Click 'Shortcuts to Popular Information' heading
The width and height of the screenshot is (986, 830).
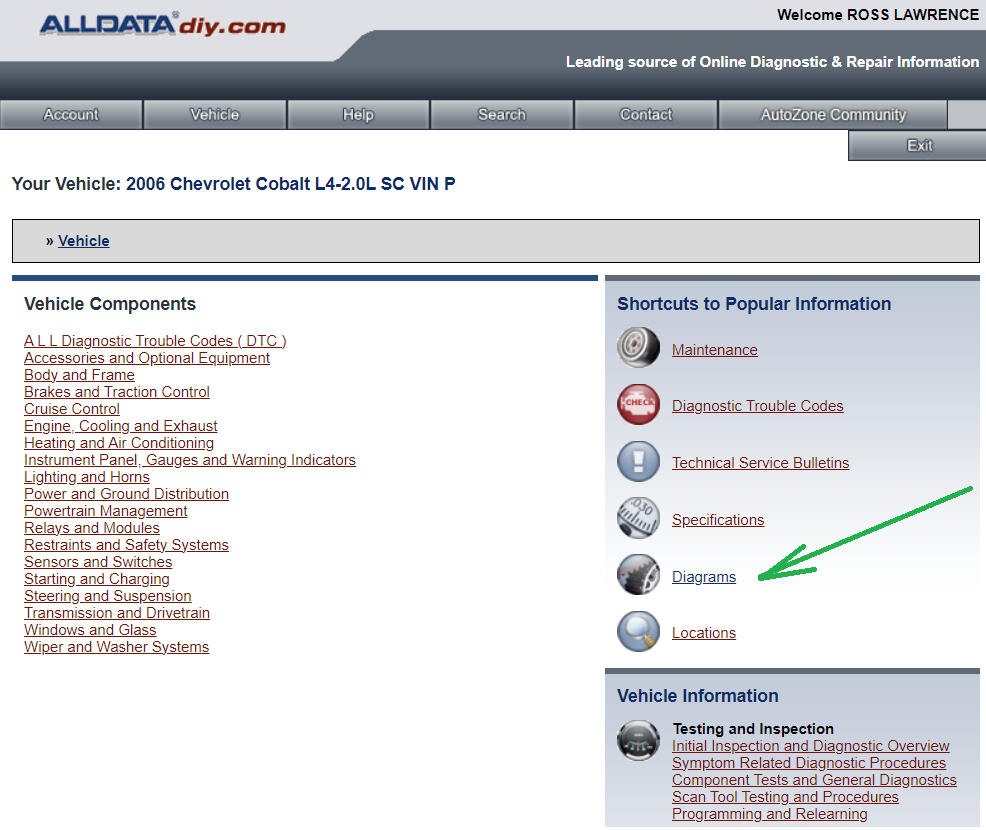754,304
